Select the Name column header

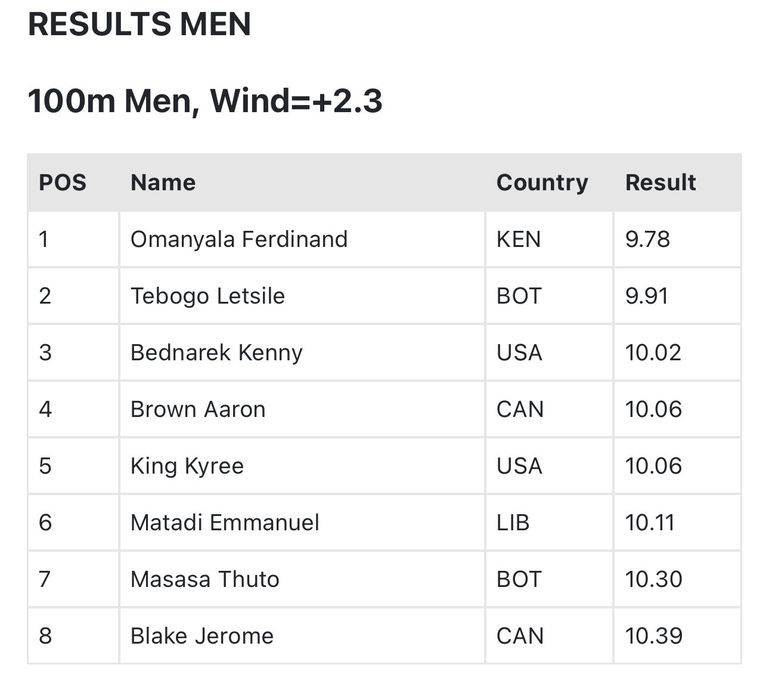(x=163, y=183)
